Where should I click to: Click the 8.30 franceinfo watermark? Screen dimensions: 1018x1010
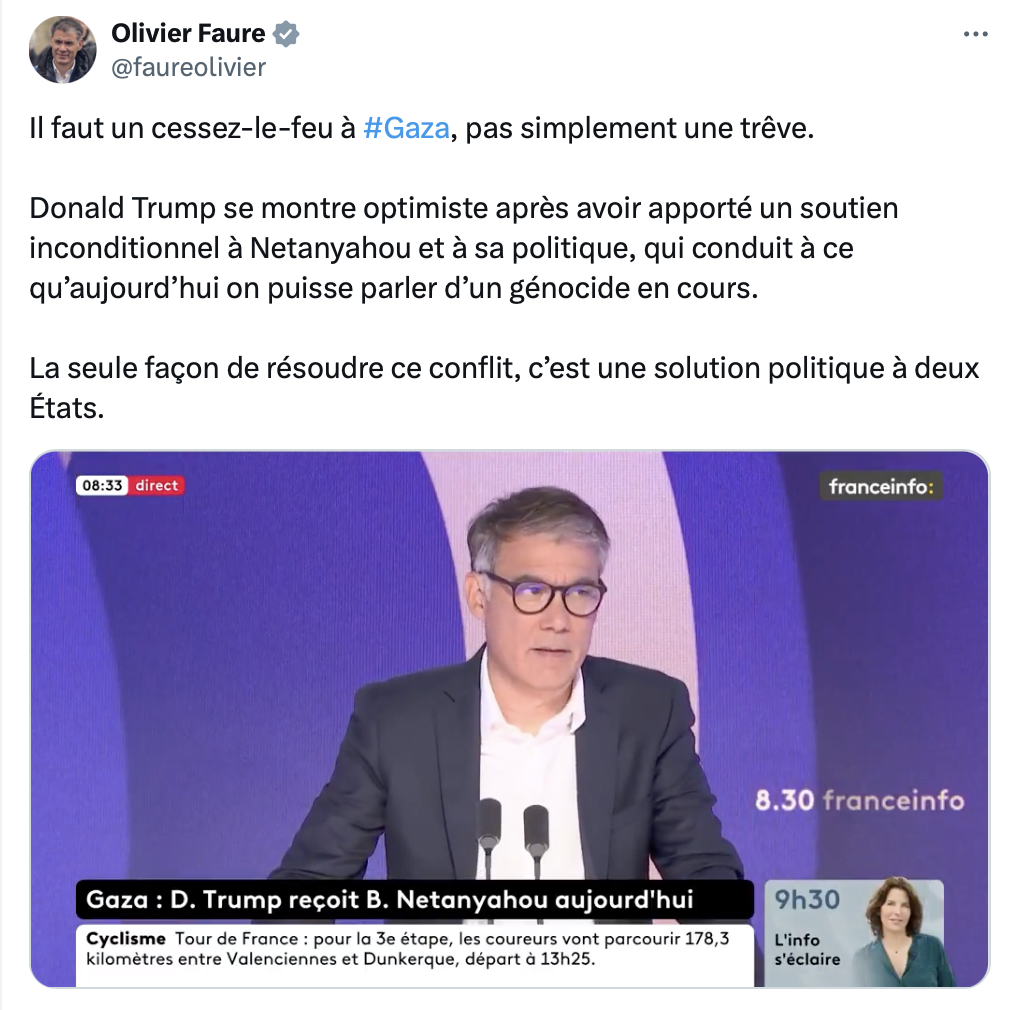point(860,800)
